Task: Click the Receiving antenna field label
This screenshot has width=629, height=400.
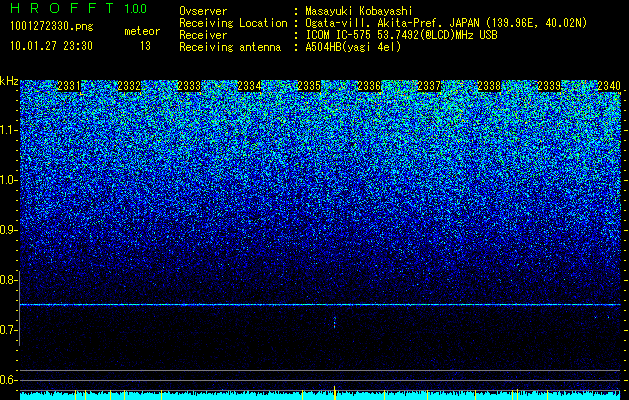Action: [230, 47]
